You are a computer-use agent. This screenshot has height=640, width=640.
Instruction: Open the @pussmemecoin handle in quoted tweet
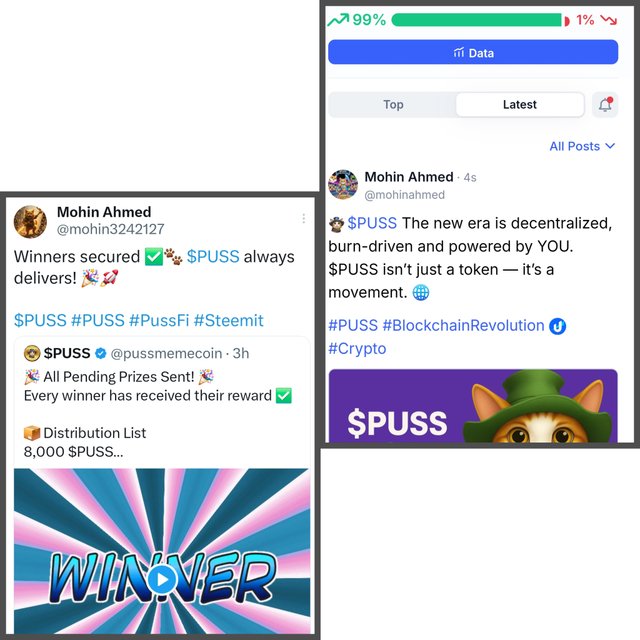pyautogui.click(x=166, y=353)
